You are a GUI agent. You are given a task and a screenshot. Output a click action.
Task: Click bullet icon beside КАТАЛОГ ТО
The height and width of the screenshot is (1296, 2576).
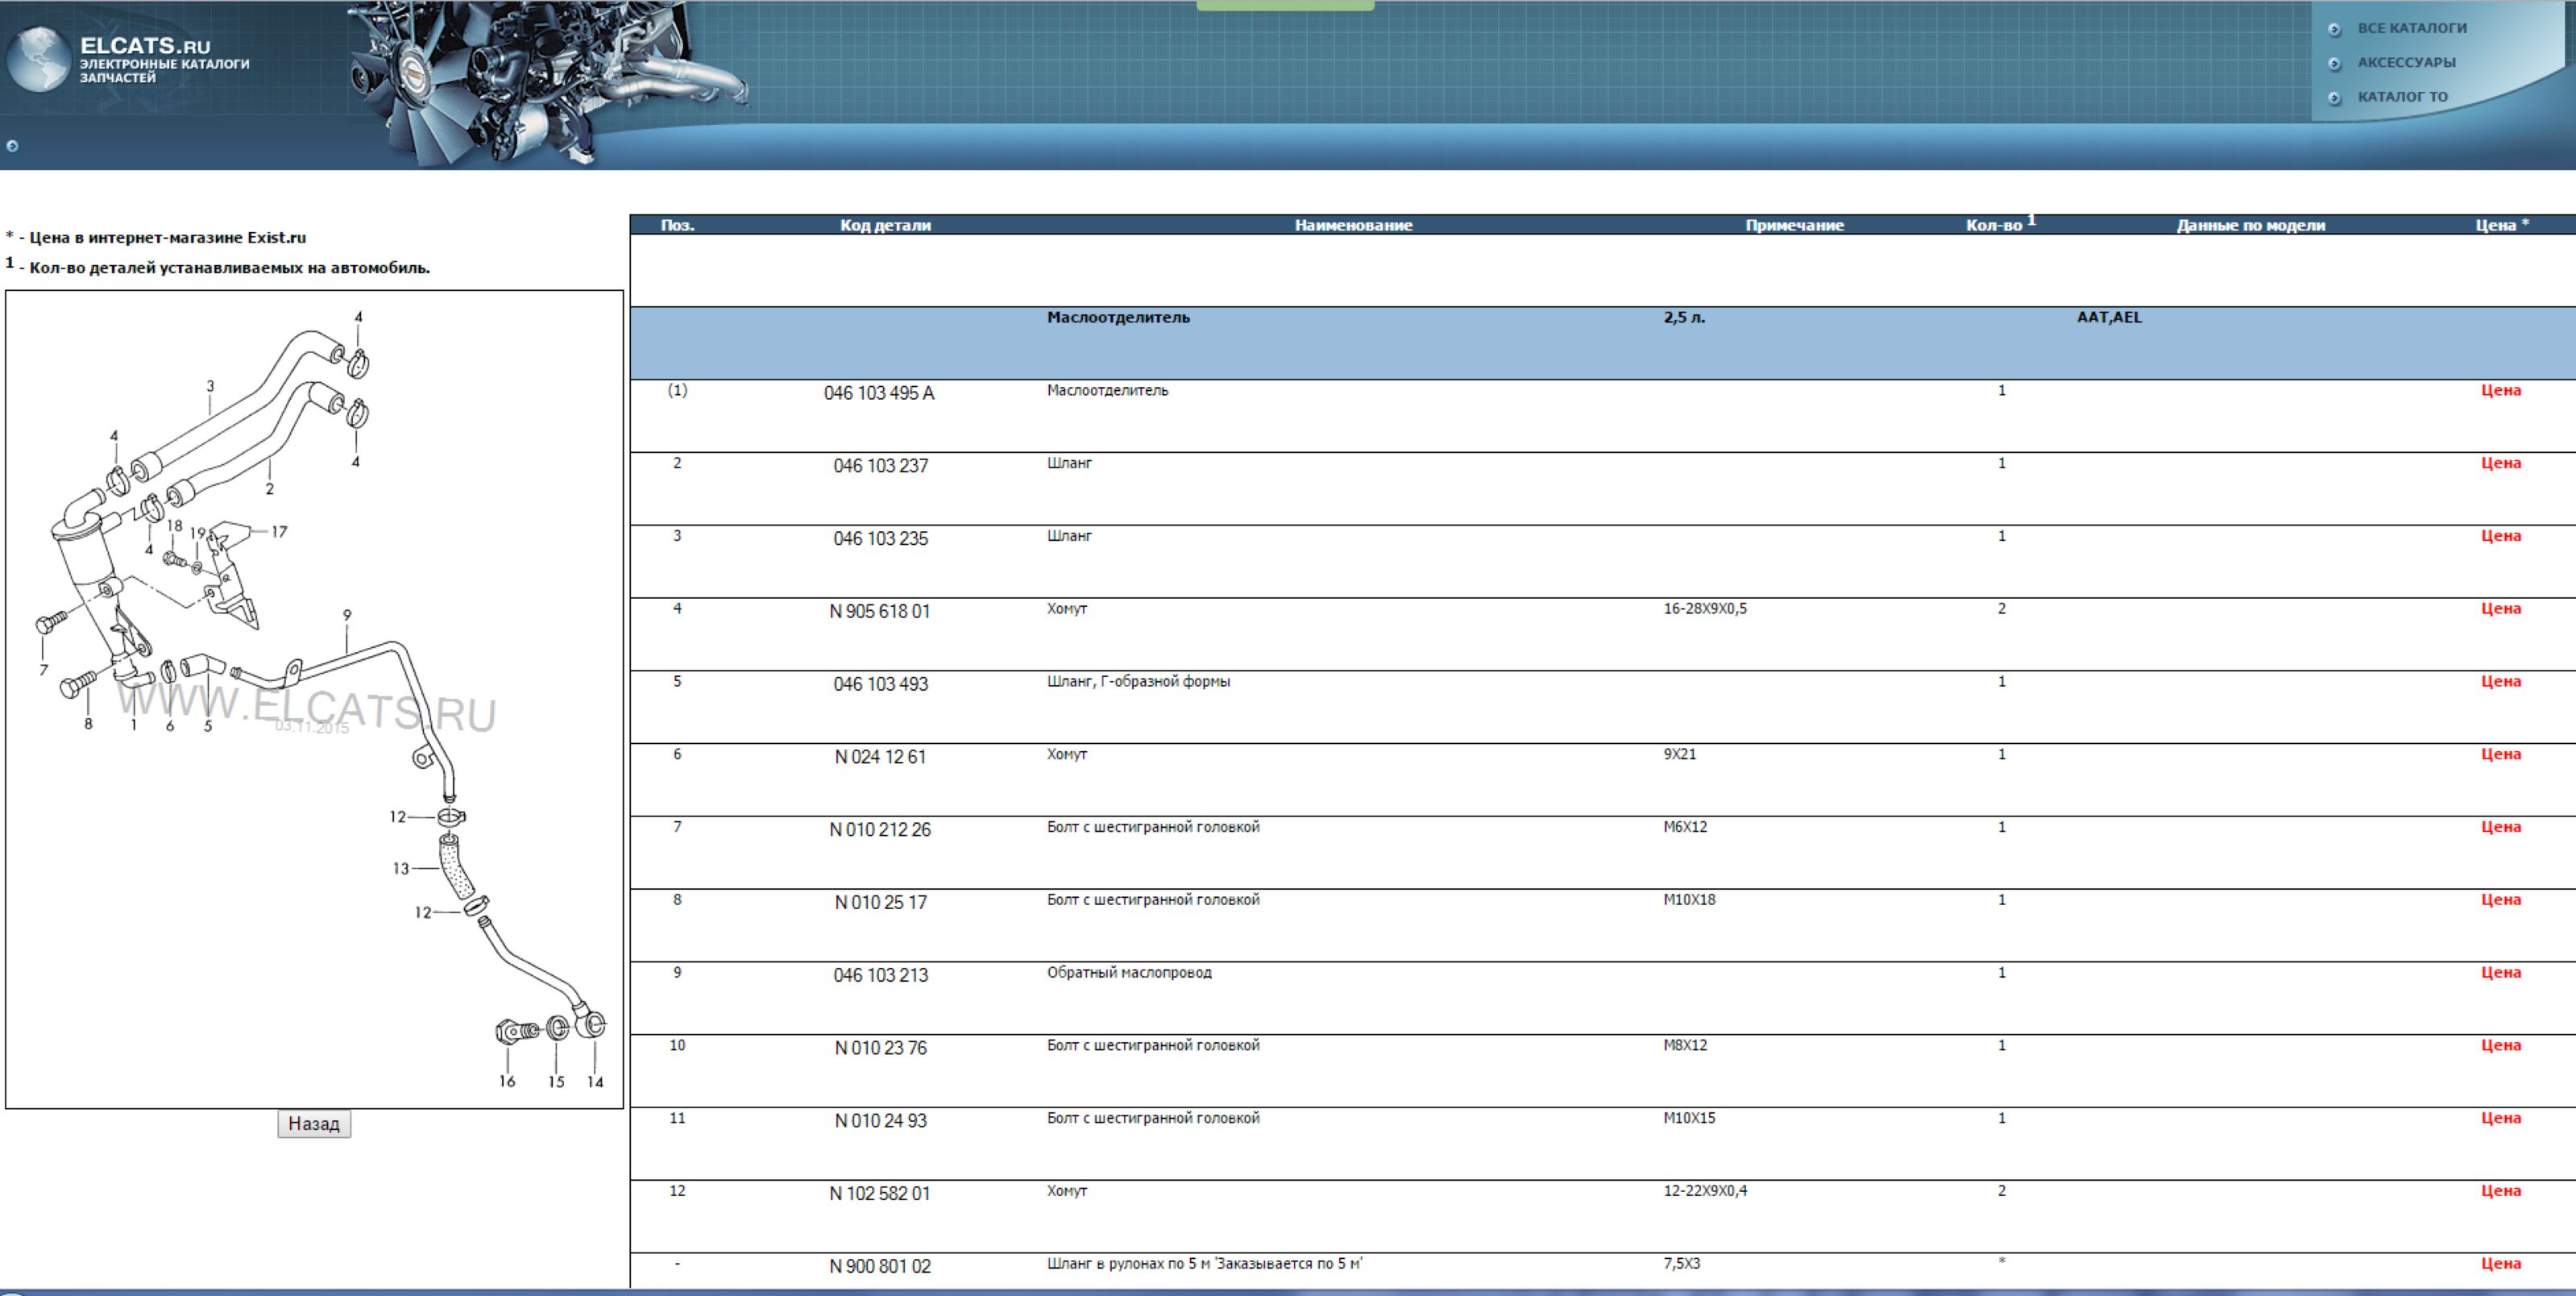coord(2334,98)
